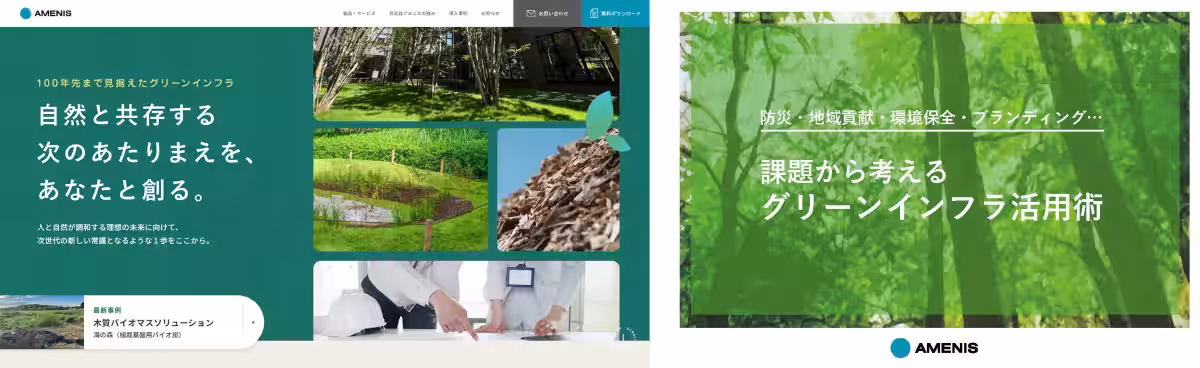Image resolution: width=1200 pixels, height=368 pixels.
Task: Click the 最新事例 field thumbnail image
Action: coord(42,322)
